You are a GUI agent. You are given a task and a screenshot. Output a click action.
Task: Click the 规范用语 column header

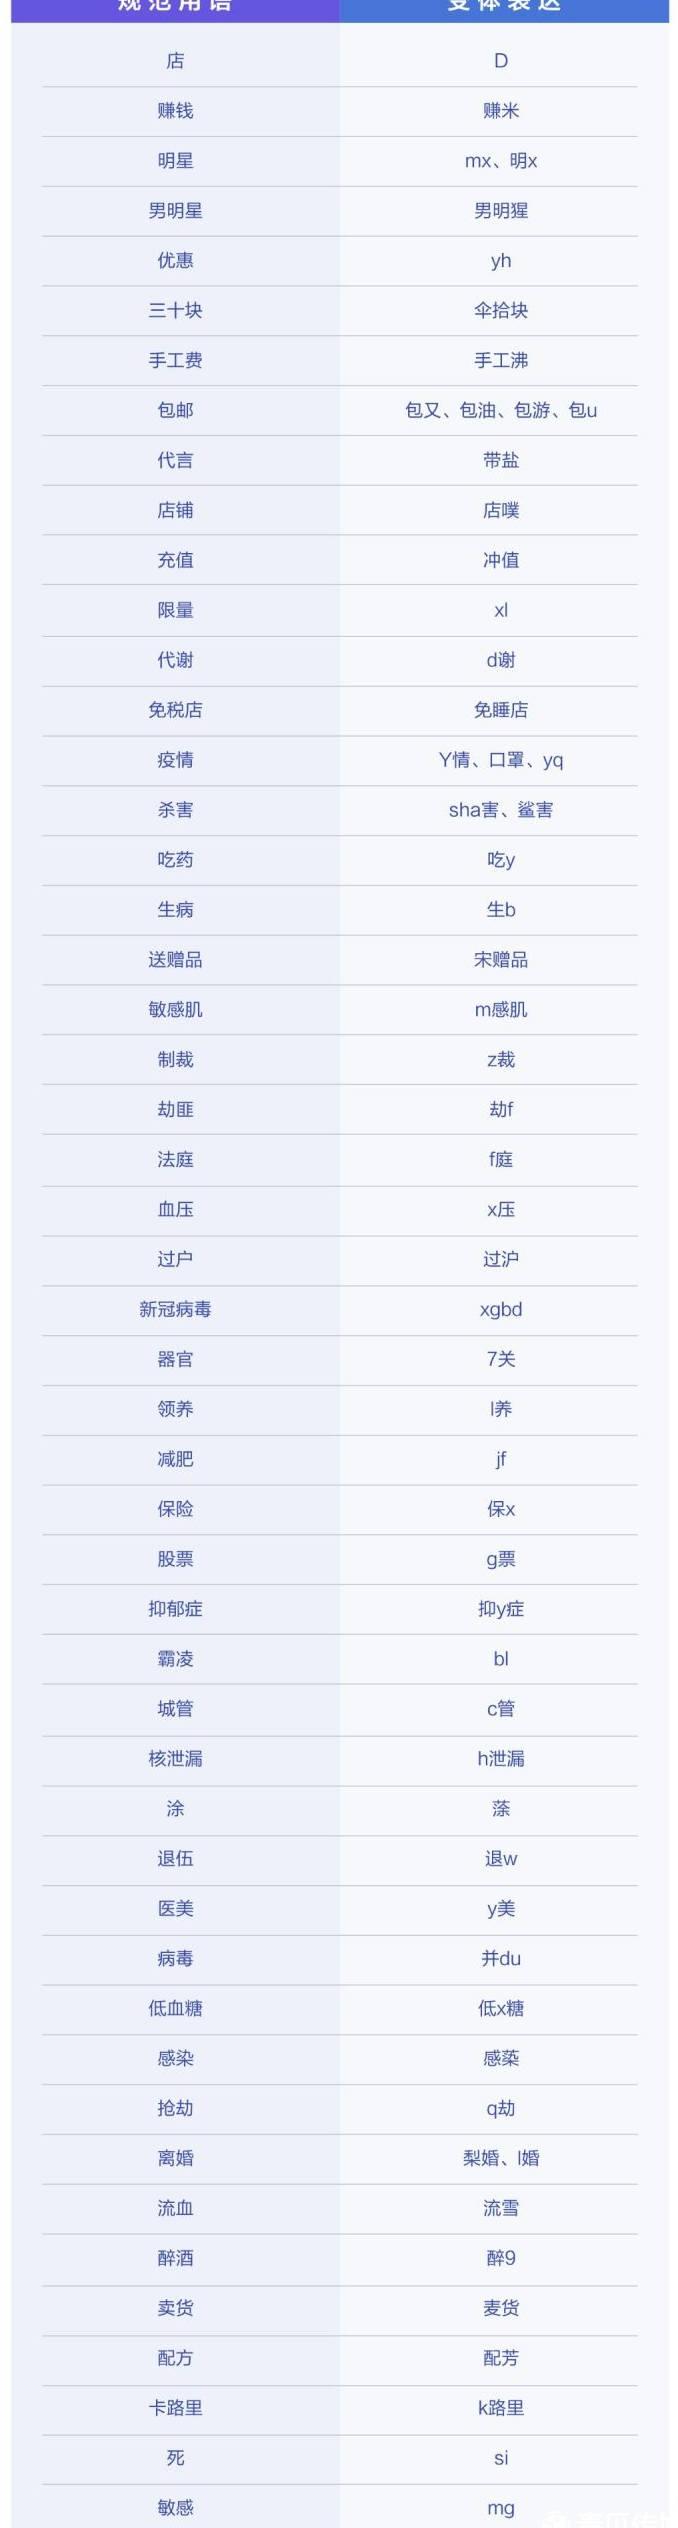(x=175, y=5)
